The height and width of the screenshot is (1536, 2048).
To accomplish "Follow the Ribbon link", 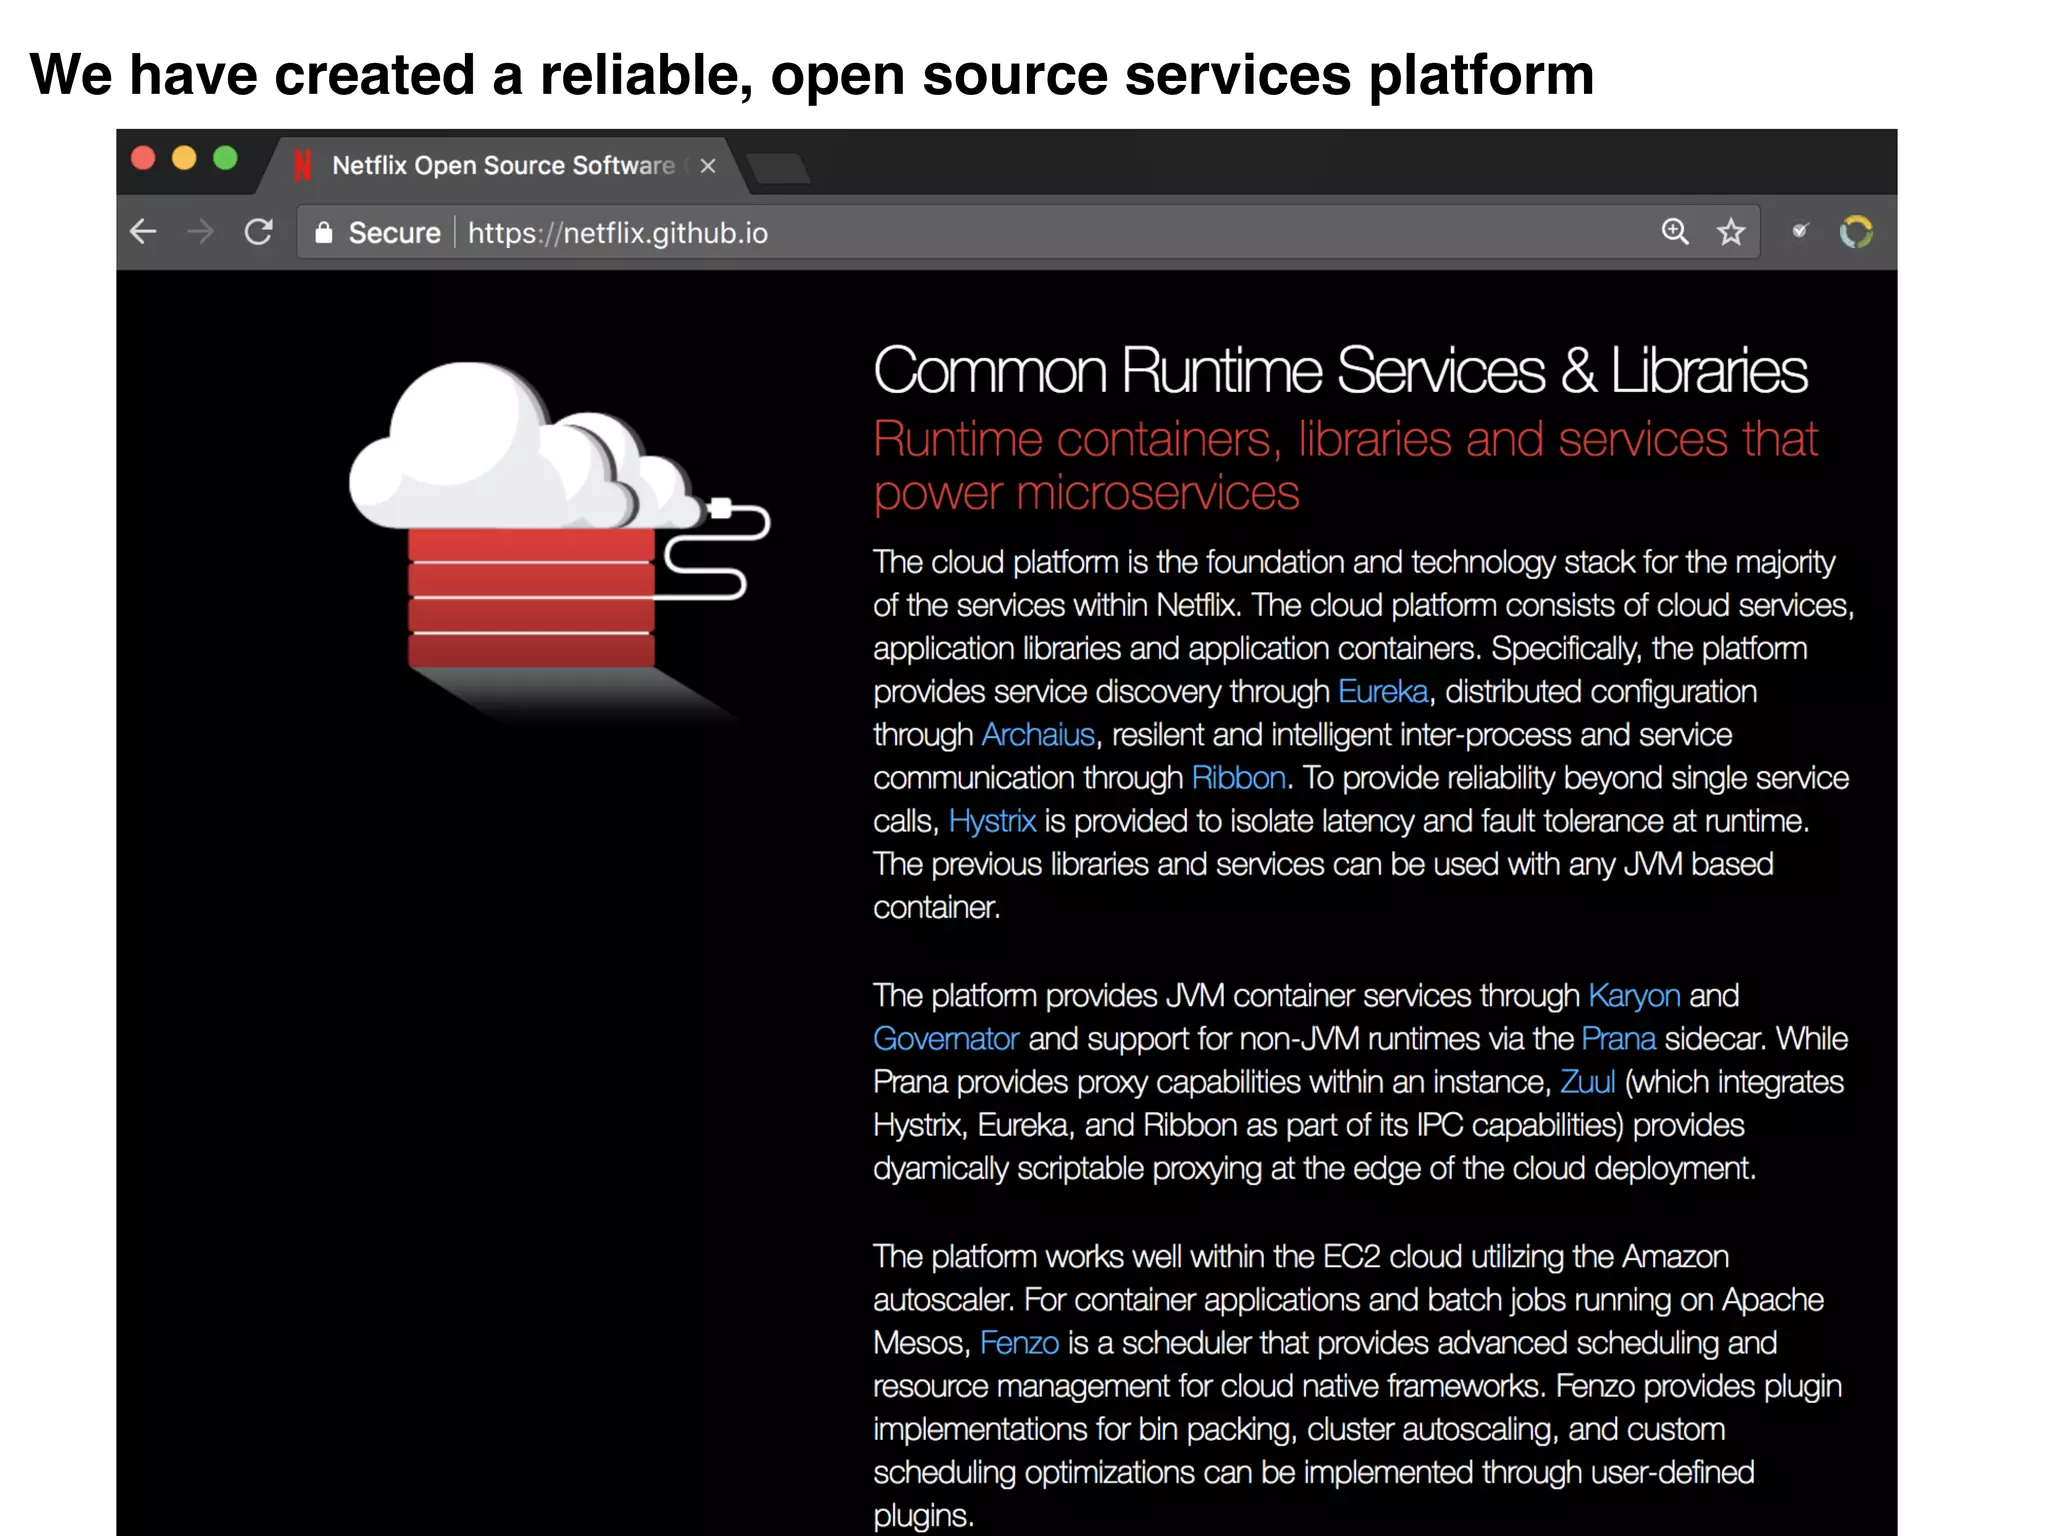I will click(x=1238, y=777).
